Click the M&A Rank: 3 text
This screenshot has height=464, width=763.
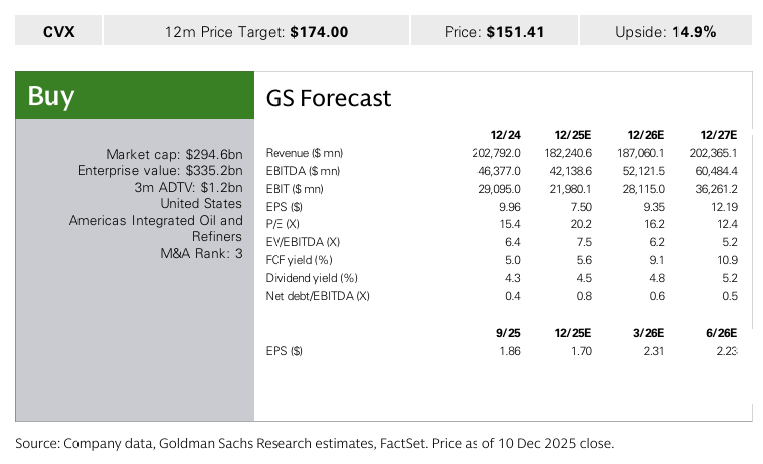(x=201, y=253)
